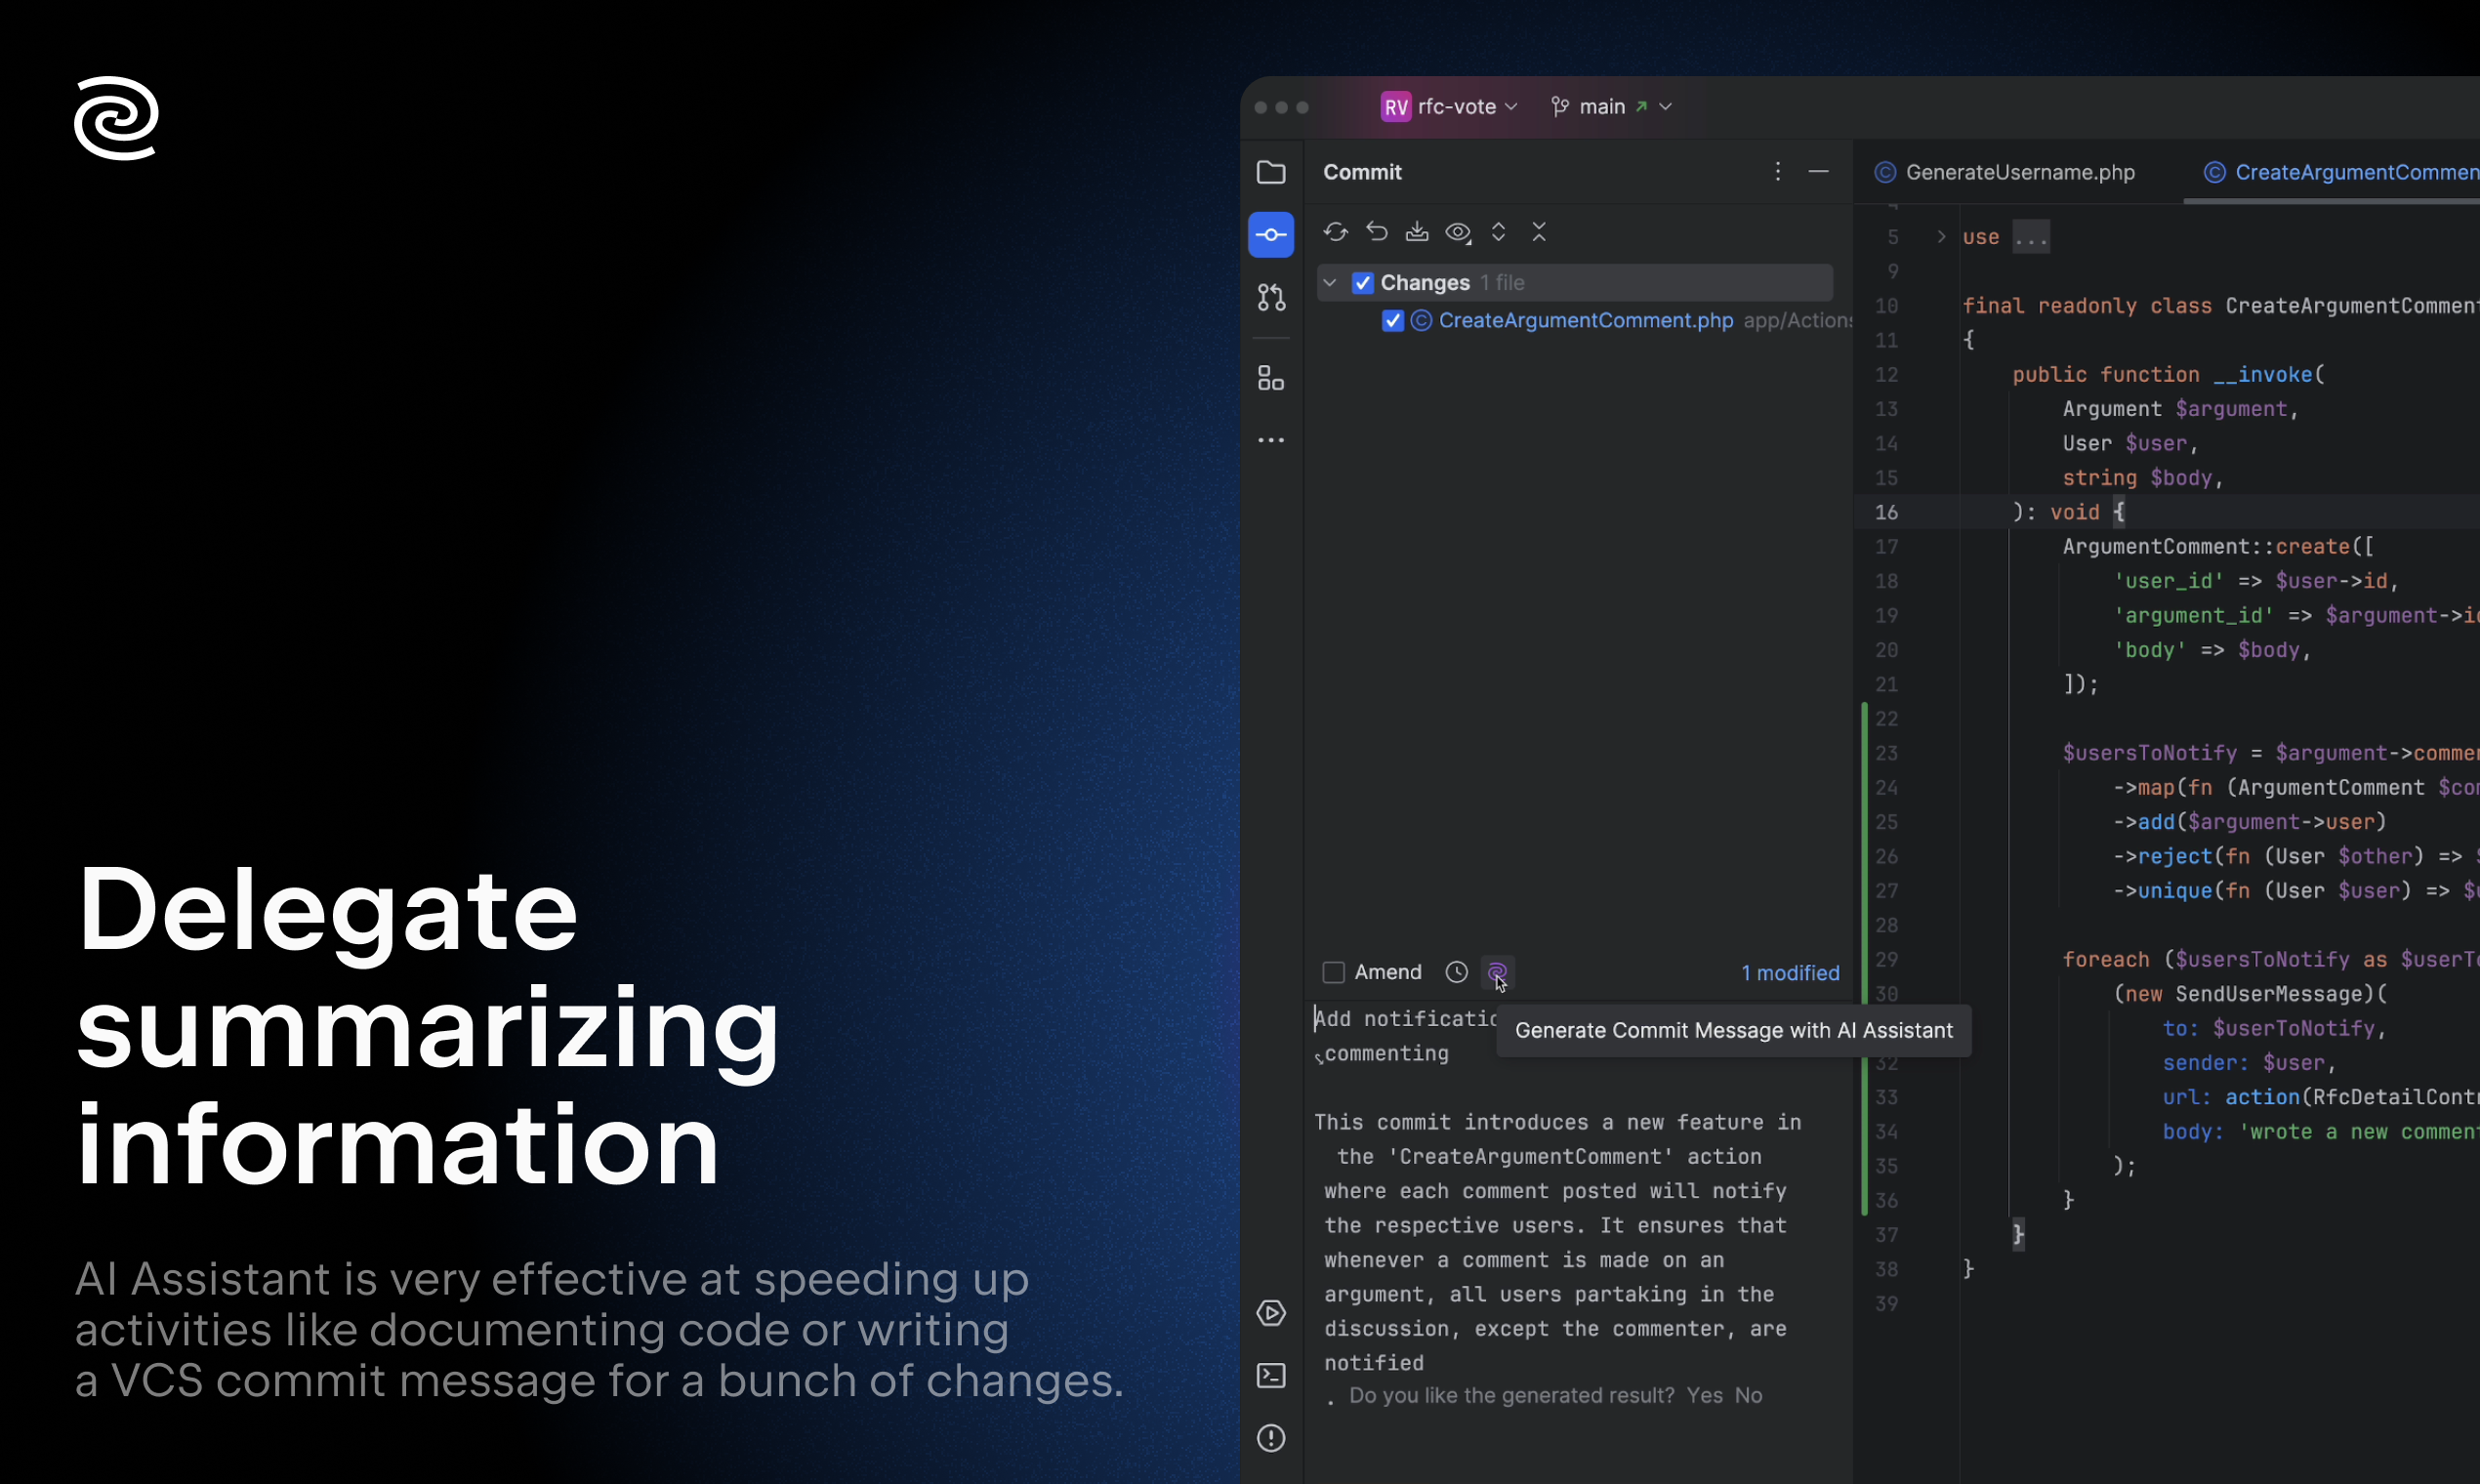Show commit message history clock icon
The width and height of the screenshot is (2480, 1484).
tap(1456, 972)
